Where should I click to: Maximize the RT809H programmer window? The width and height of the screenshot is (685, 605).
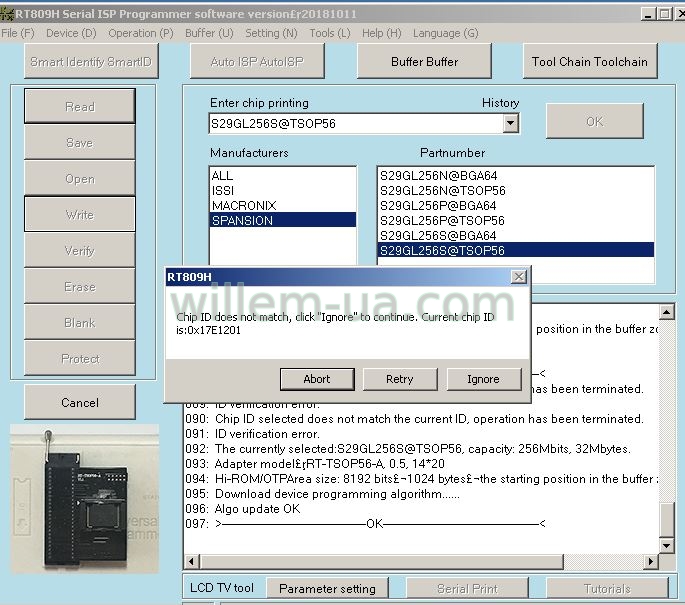pyautogui.click(x=664, y=14)
